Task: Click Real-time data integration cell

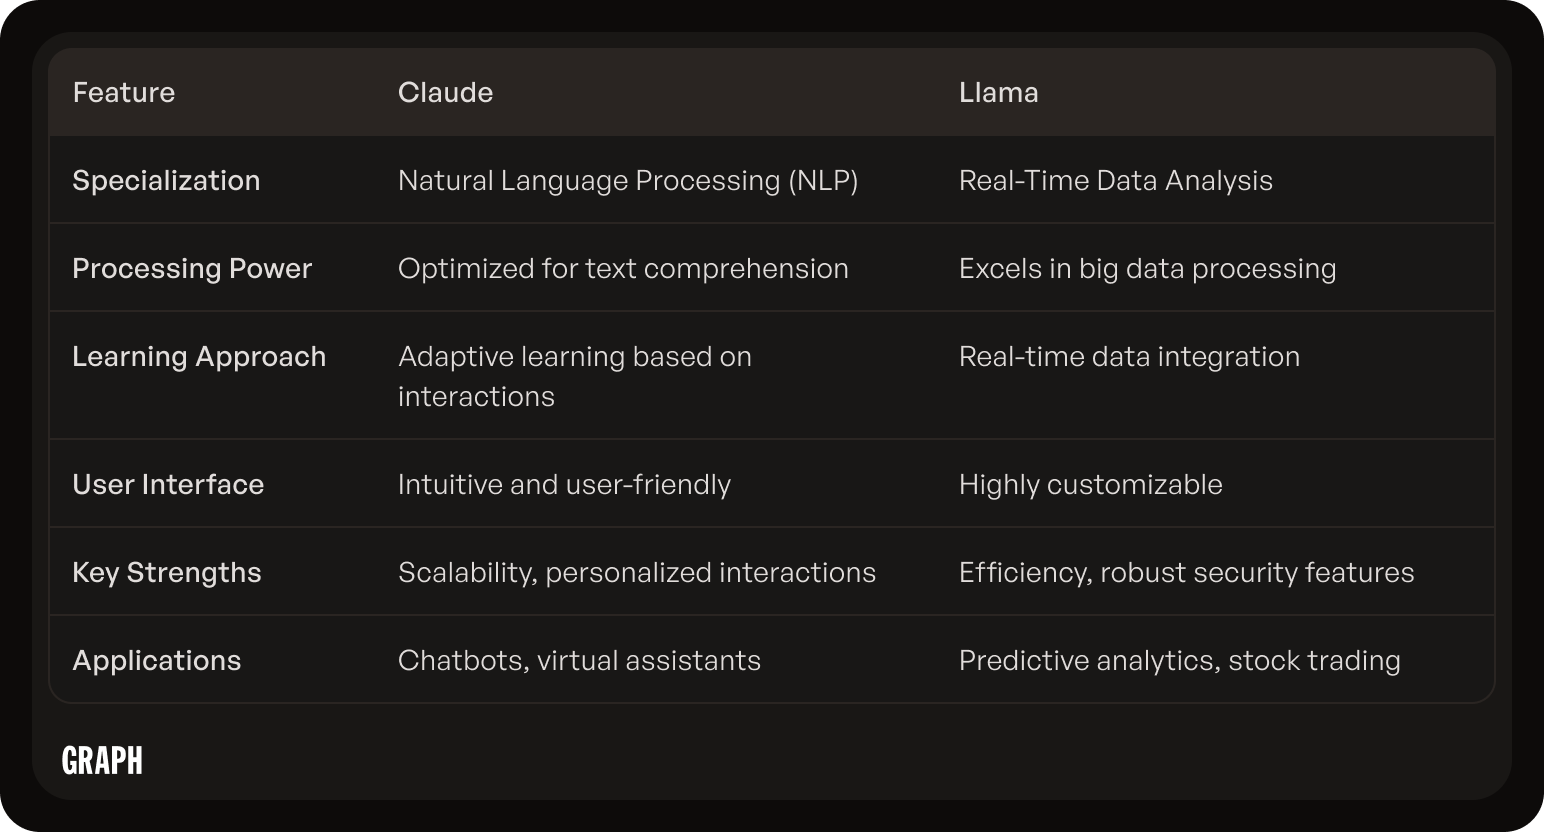Action: tap(1129, 356)
